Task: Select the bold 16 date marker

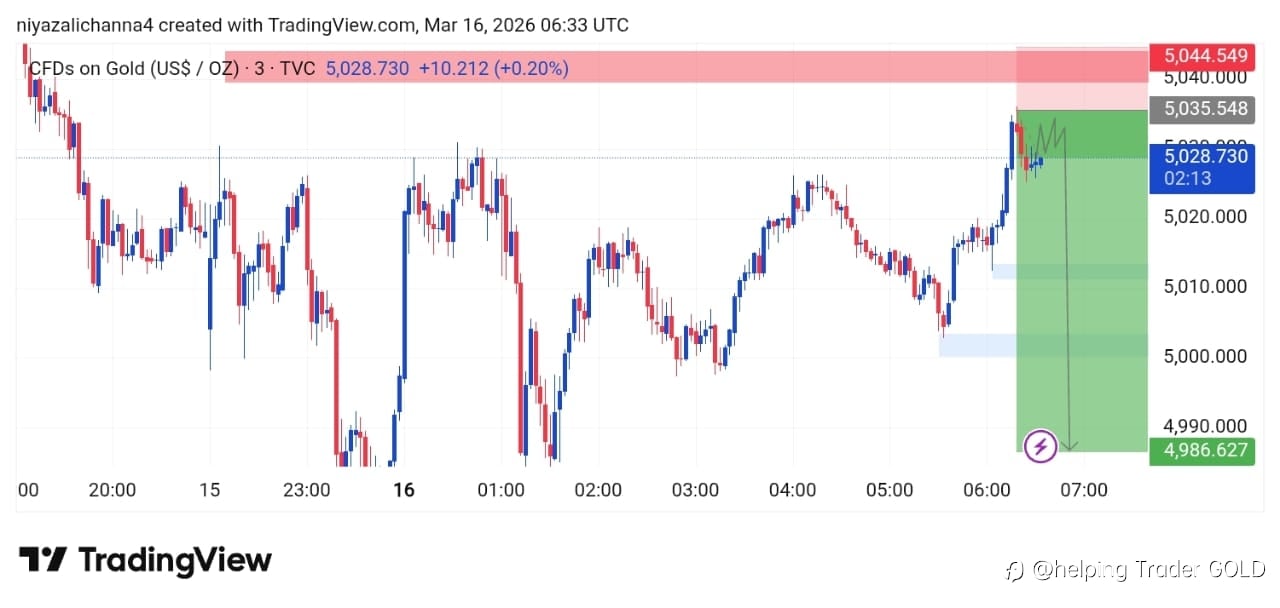Action: (404, 490)
